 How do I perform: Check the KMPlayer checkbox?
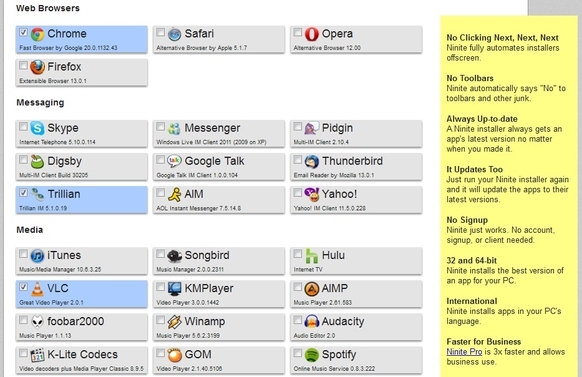pos(160,287)
